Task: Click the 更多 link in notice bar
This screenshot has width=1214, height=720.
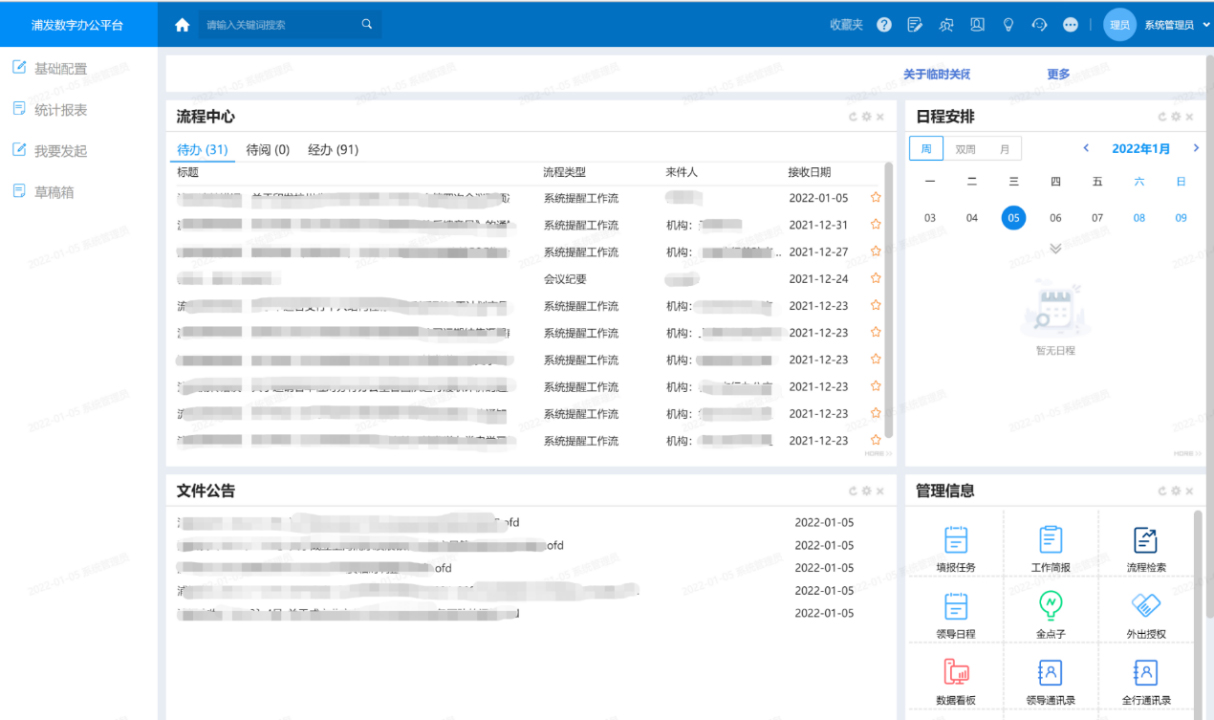Action: [1058, 74]
